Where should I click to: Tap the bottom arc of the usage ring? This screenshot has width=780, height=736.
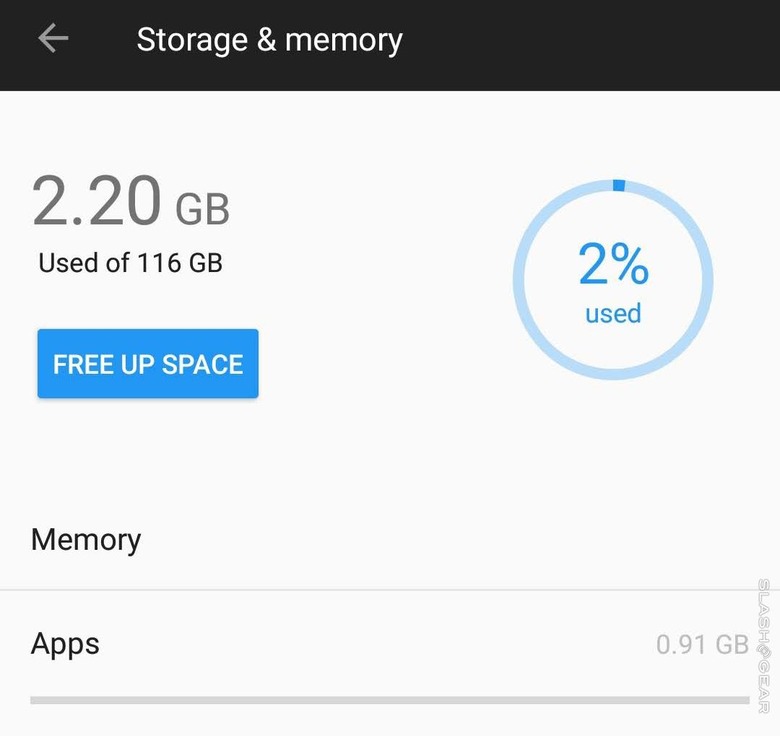pyautogui.click(x=613, y=375)
